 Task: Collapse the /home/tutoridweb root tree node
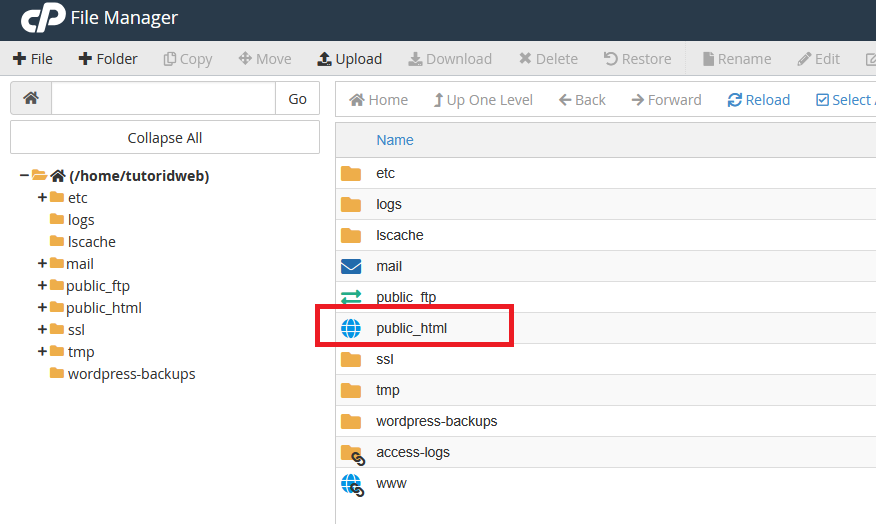tap(24, 175)
